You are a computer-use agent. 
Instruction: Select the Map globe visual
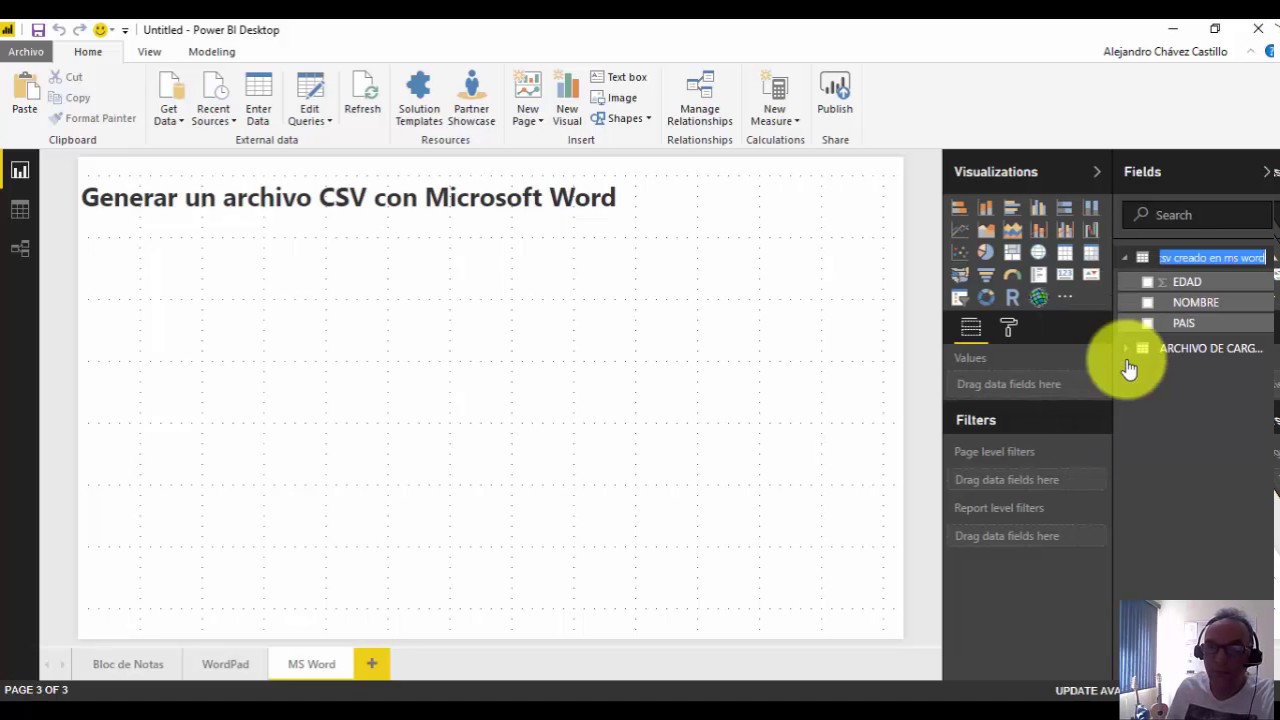coord(1038,253)
